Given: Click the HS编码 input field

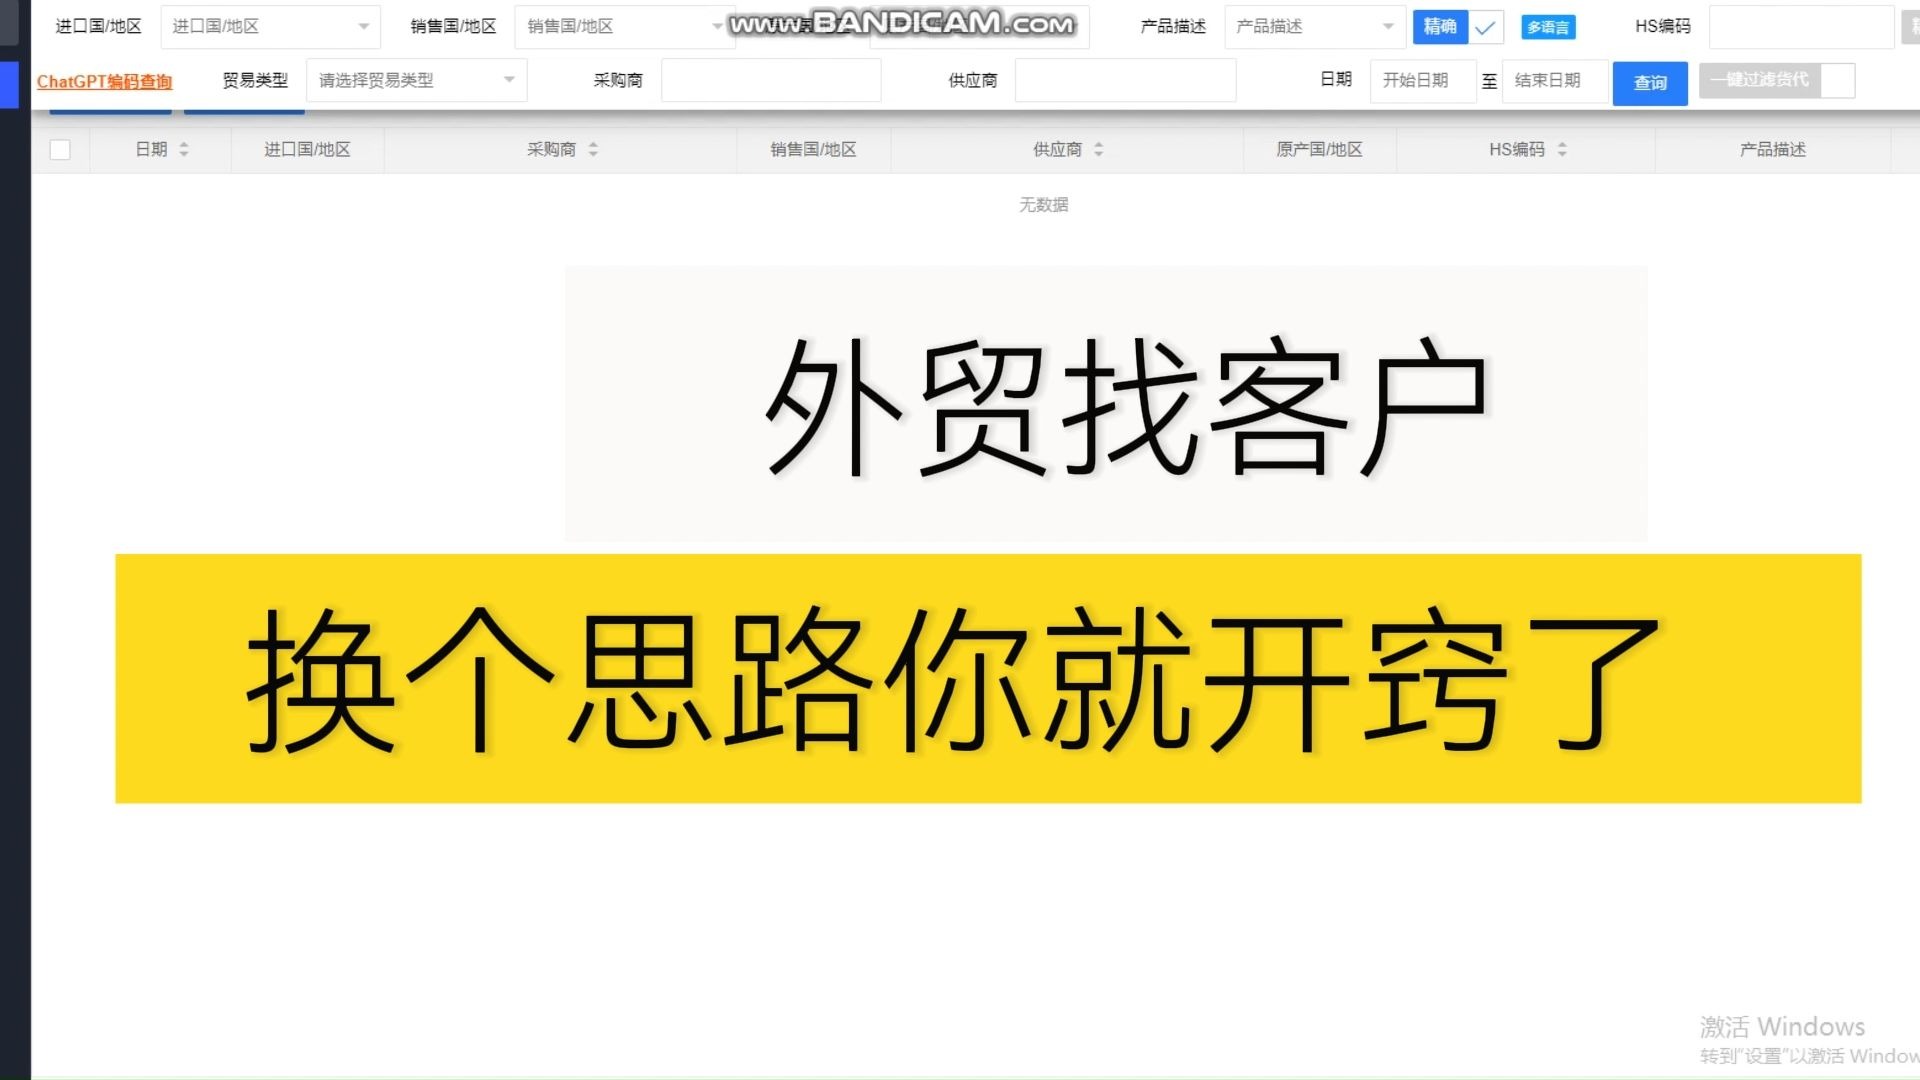Looking at the screenshot, I should (1801, 27).
